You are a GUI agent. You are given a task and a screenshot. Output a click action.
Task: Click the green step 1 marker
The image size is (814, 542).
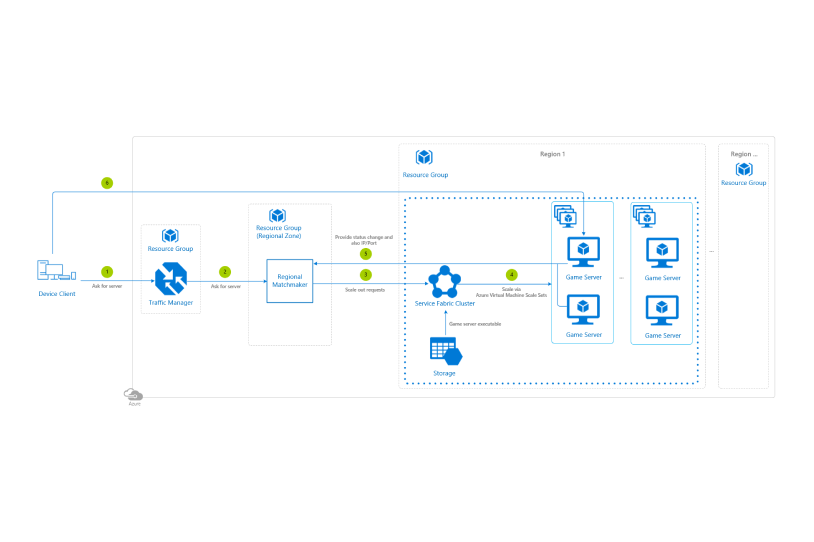[107, 272]
